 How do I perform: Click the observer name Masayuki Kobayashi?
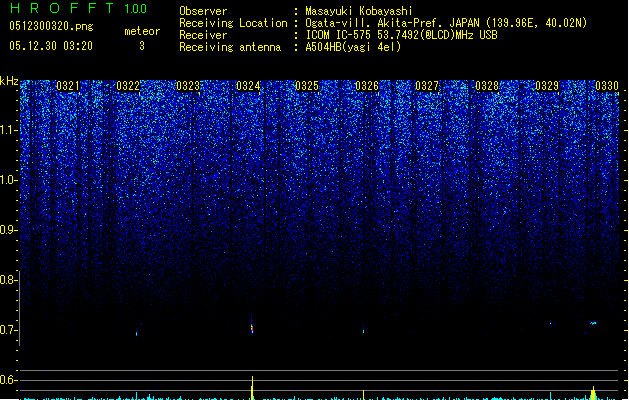[x=359, y=11]
